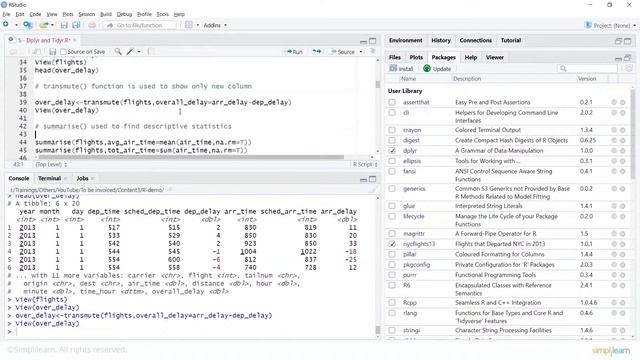The image size is (640, 360).
Task: Uncheck the nycflights13 package box
Action: pos(392,244)
